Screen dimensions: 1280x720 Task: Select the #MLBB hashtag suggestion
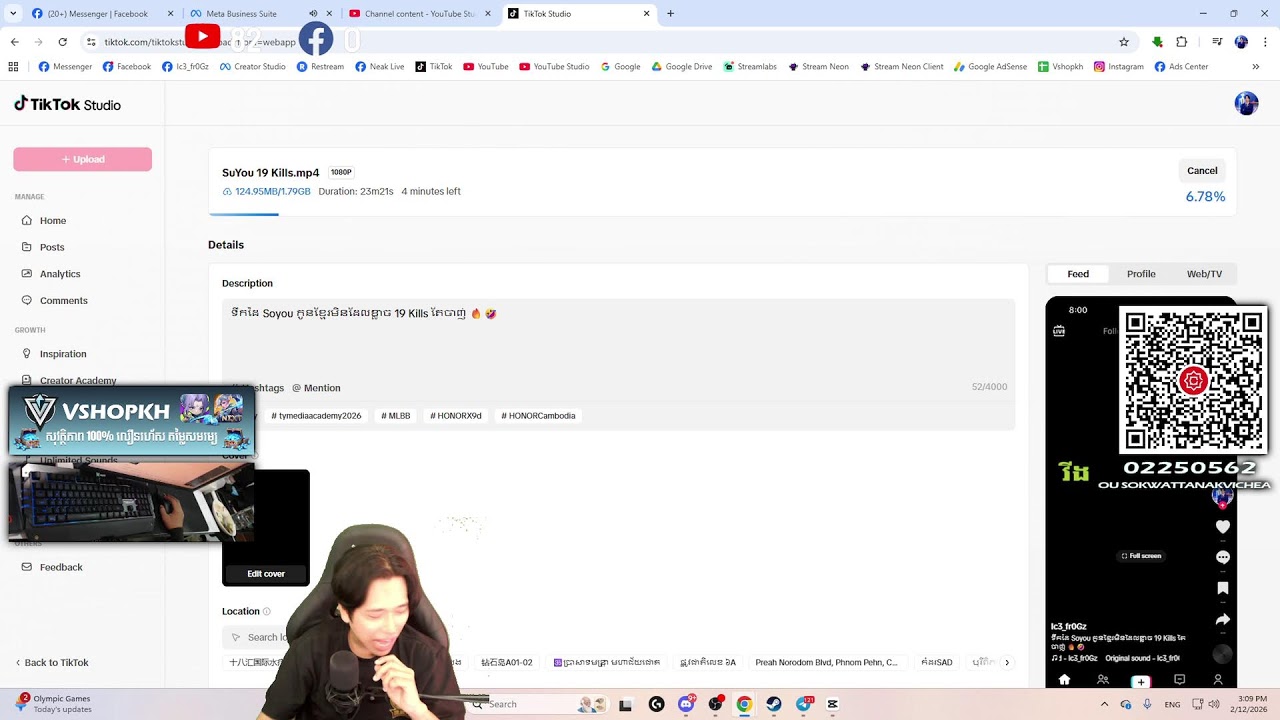pos(396,416)
